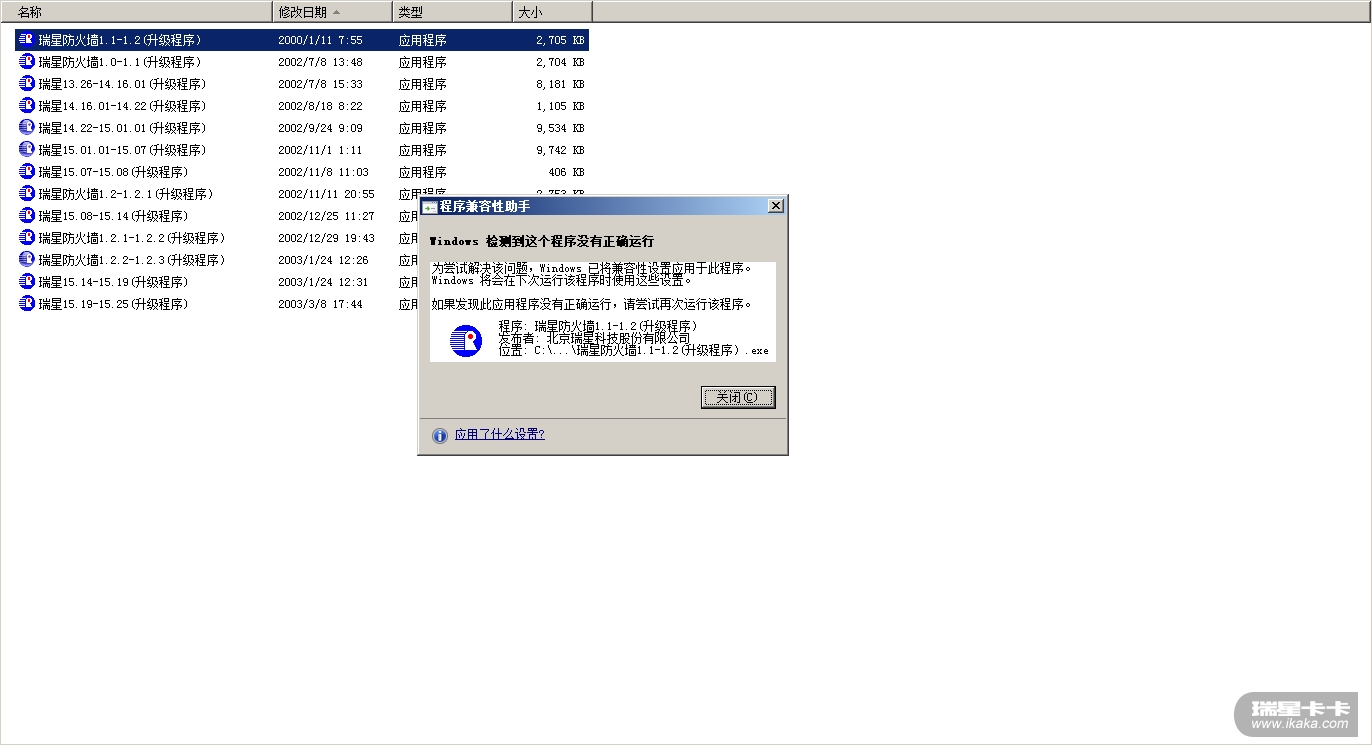
Task: Click the date 2002/8/18 8:22
Action: click(x=320, y=107)
